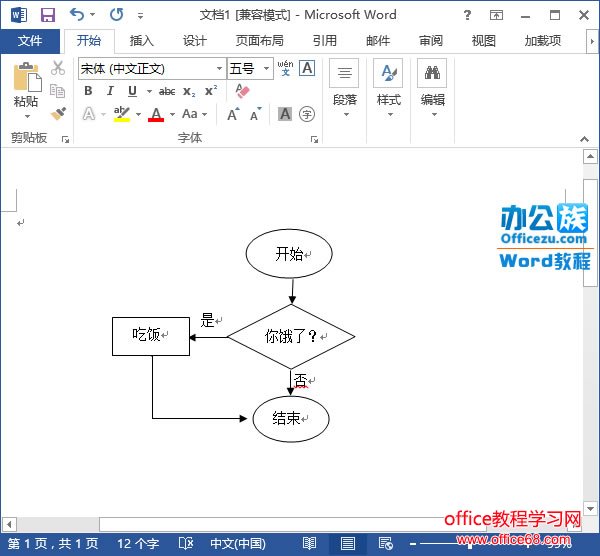Click the zoom out minus button

pos(413,543)
